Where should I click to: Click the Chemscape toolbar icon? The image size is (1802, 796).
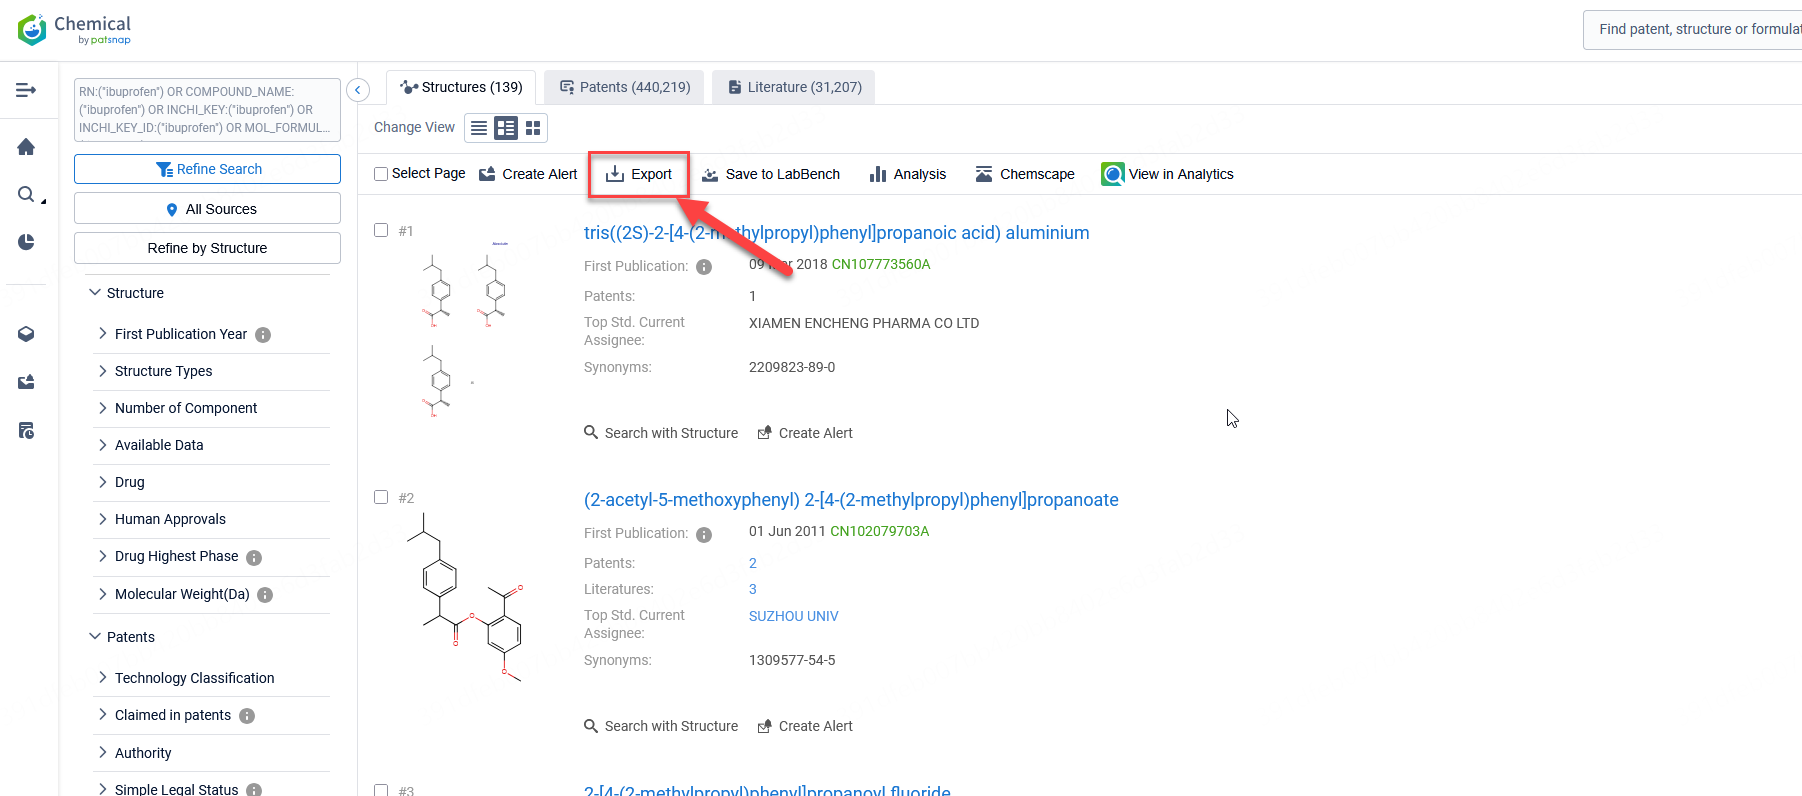[984, 174]
